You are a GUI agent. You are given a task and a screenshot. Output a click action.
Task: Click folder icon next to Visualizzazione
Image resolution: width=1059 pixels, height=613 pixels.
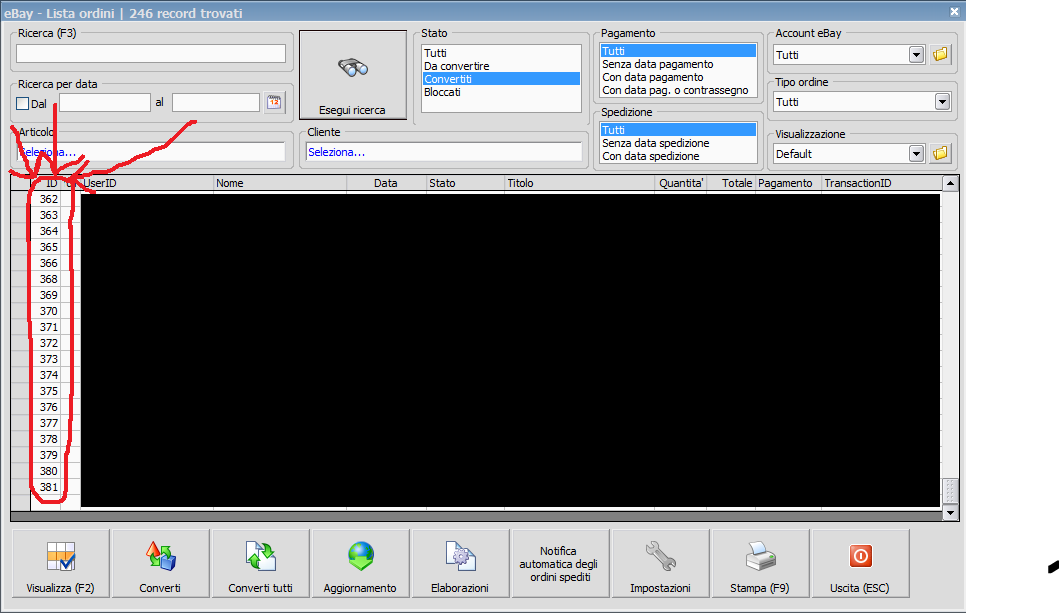[940, 154]
